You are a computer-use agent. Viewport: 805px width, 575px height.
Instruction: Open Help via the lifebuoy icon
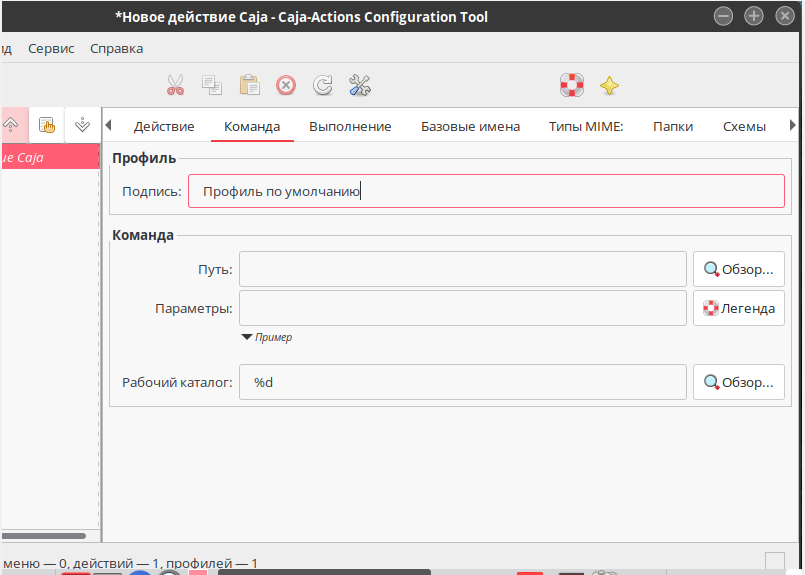point(572,85)
